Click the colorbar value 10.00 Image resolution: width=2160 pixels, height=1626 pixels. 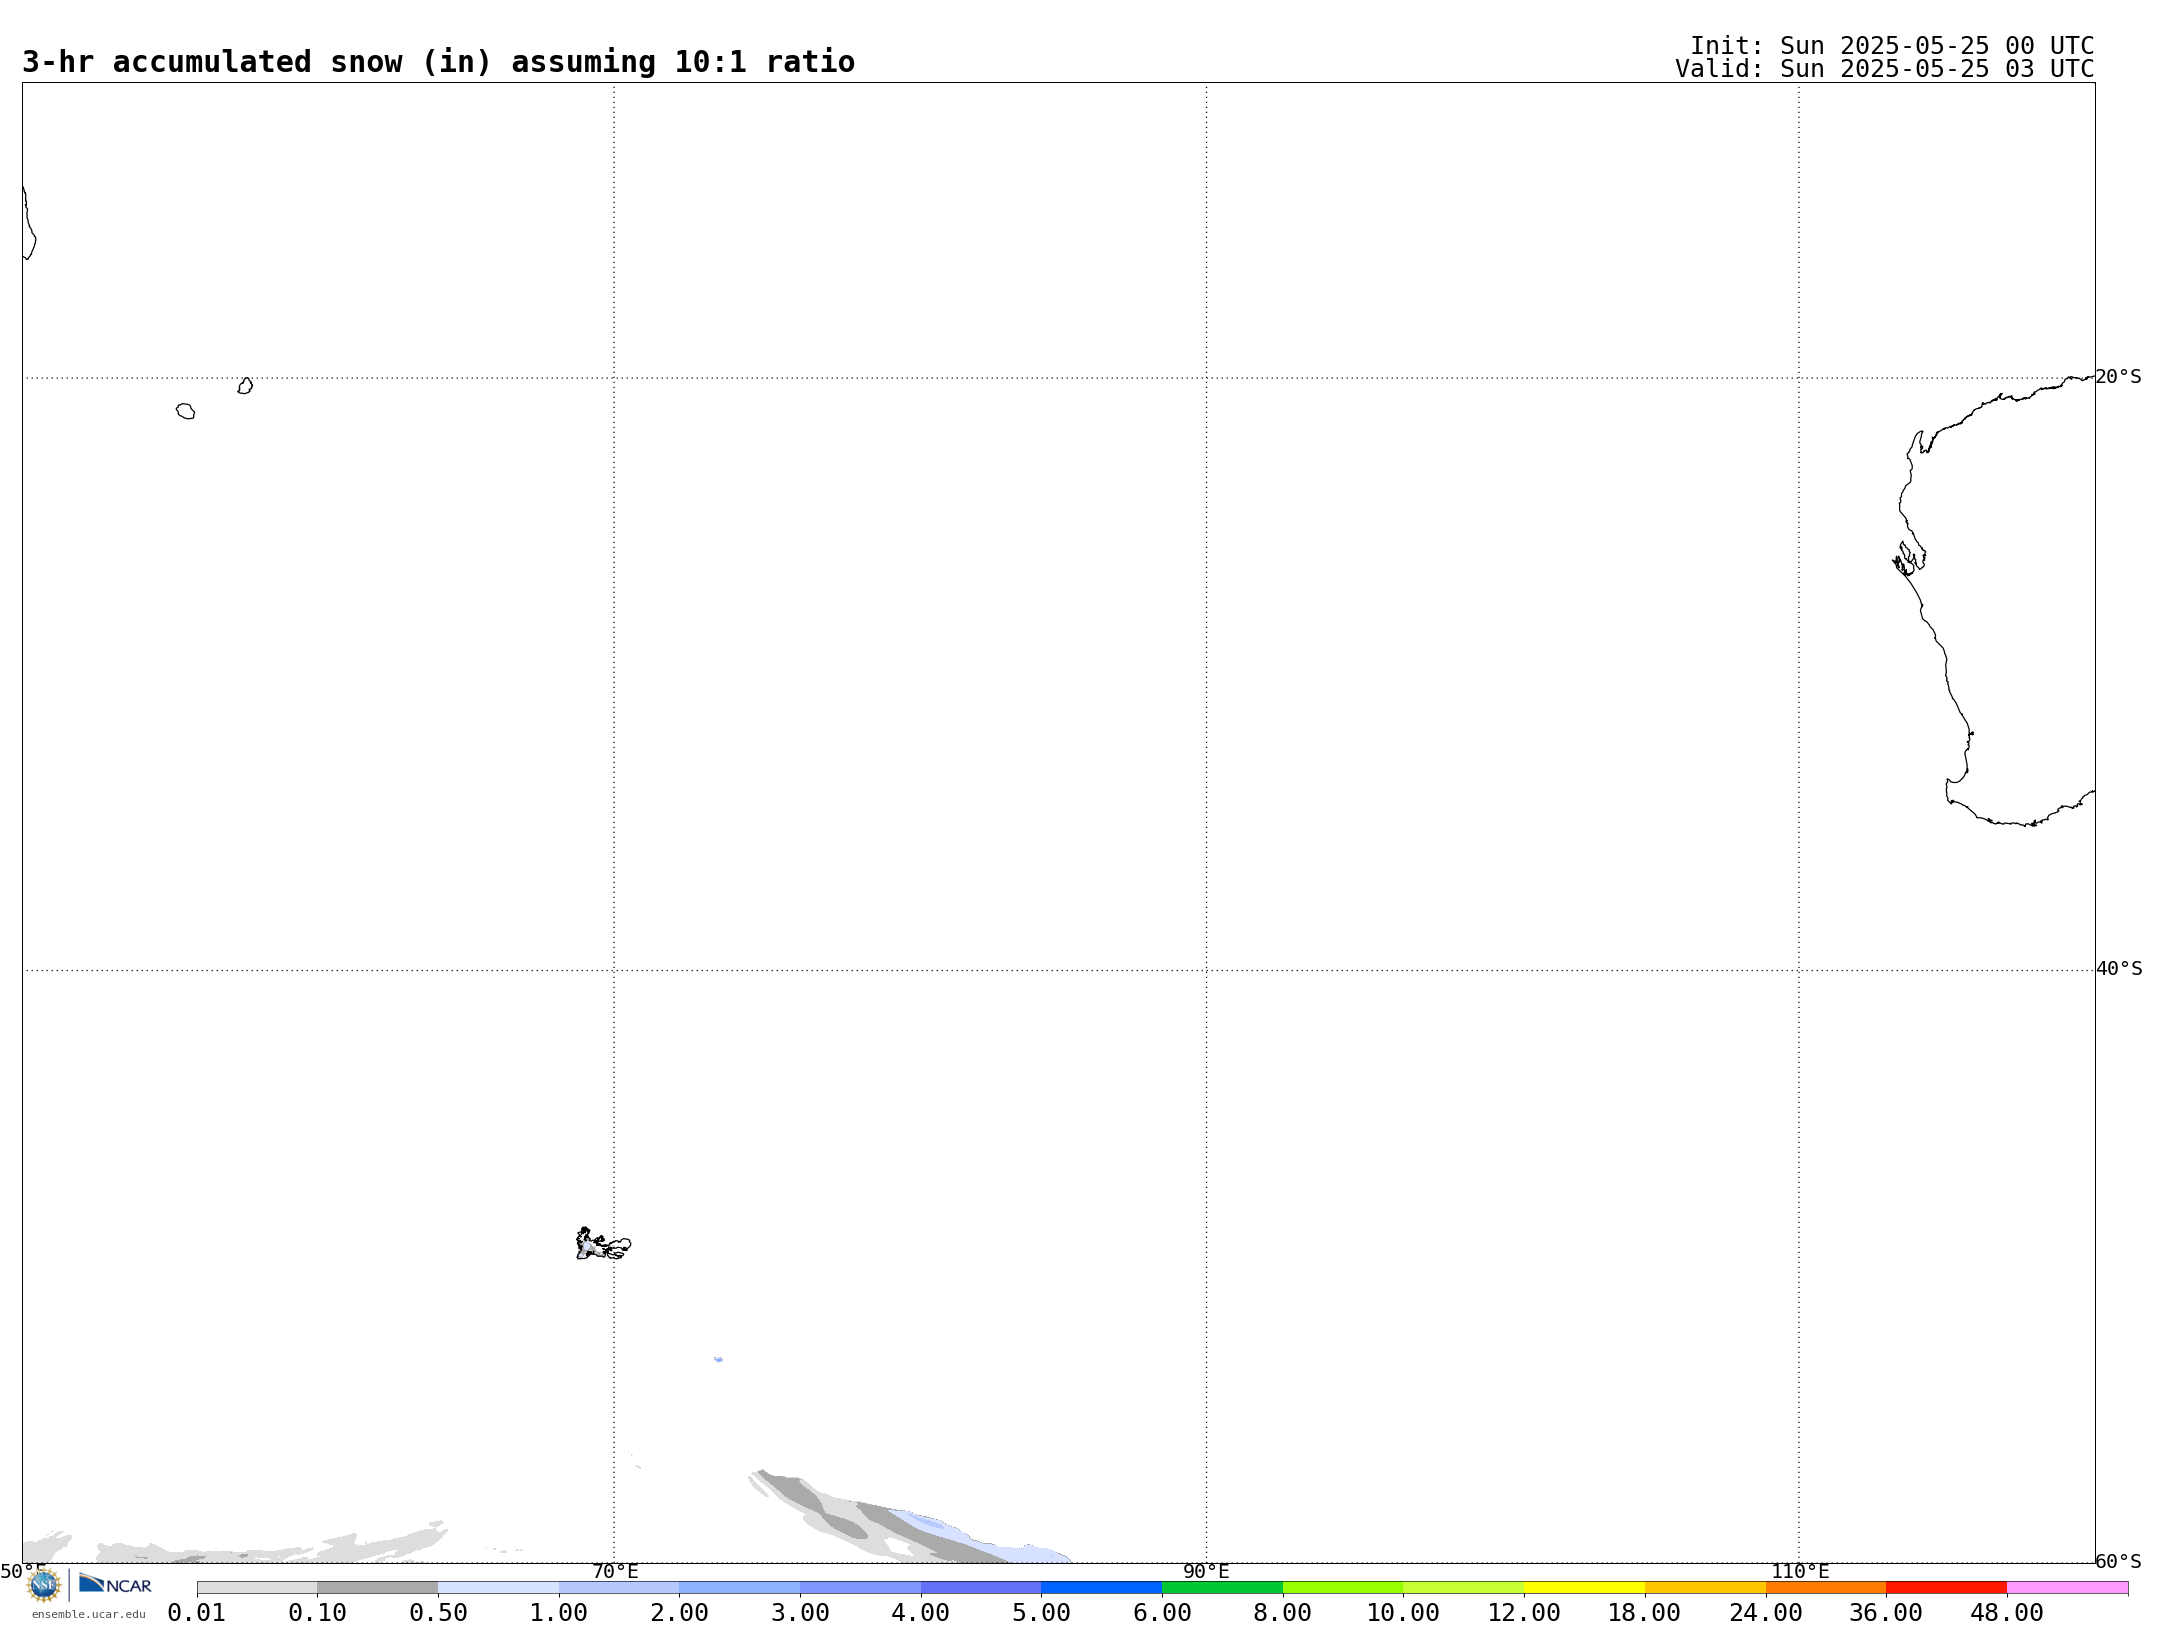pyautogui.click(x=1403, y=1613)
